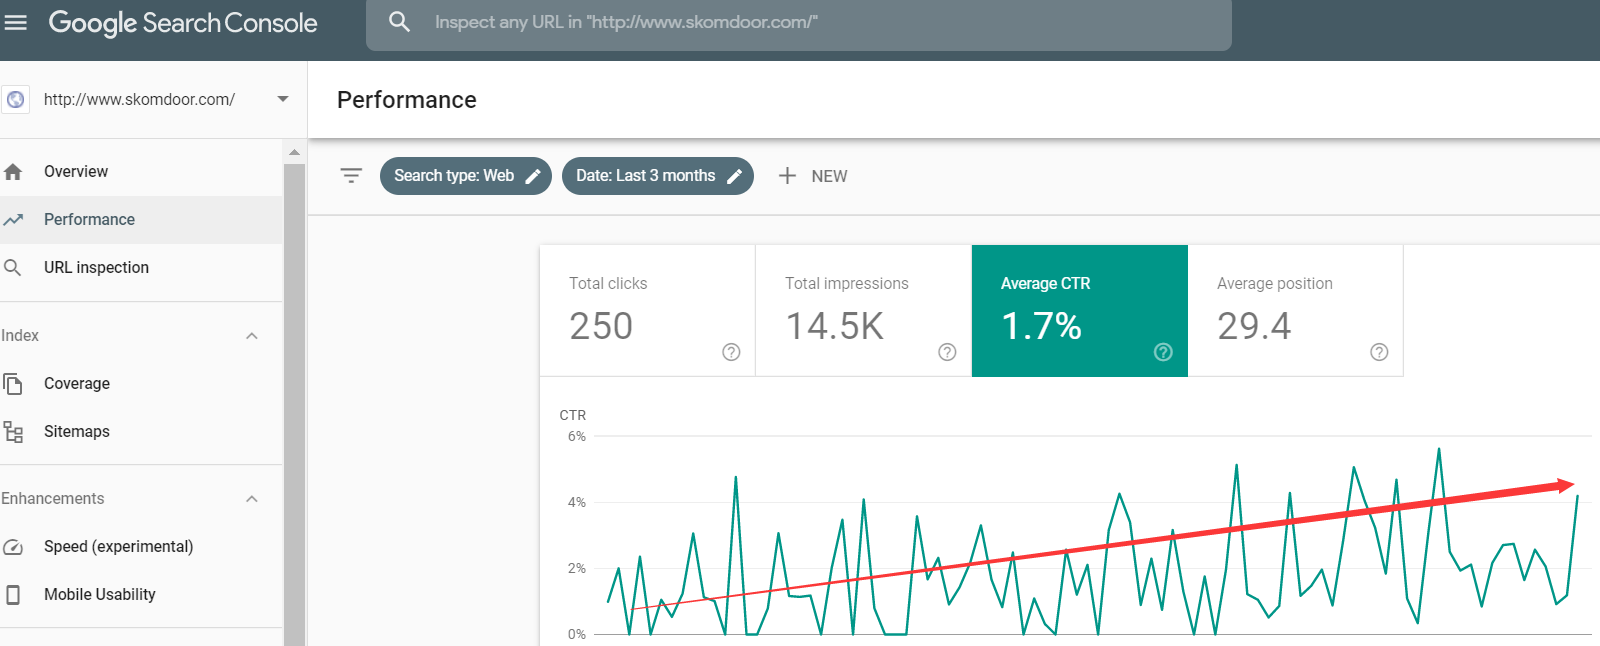Screen dimensions: 1600x646
Task: Click the sidebar vertical scrollbar thumb
Action: pyautogui.click(x=294, y=404)
